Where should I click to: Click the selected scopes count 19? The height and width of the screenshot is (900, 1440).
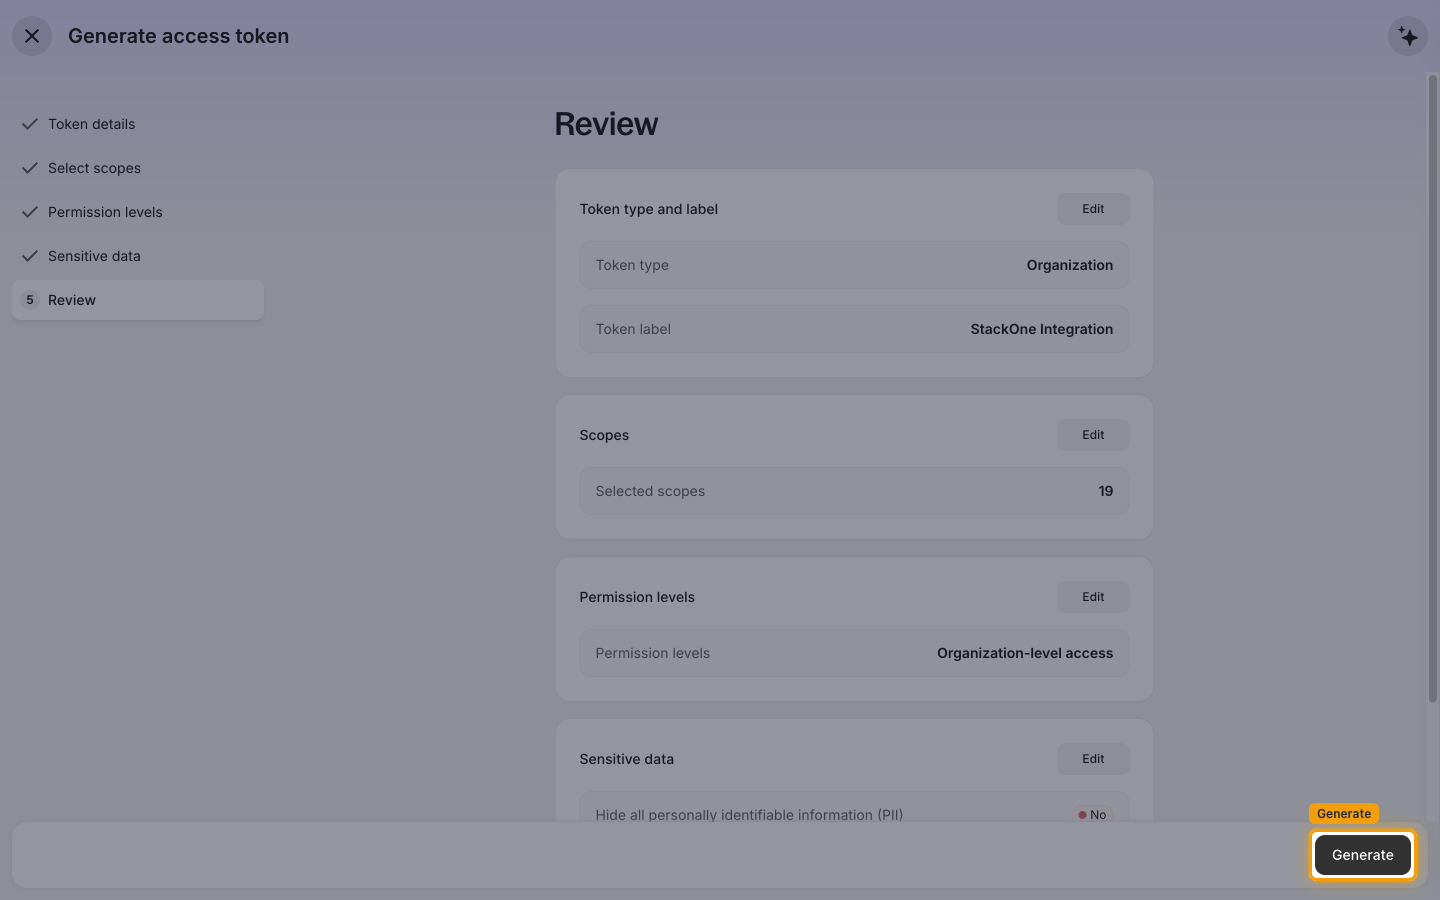click(x=1106, y=491)
